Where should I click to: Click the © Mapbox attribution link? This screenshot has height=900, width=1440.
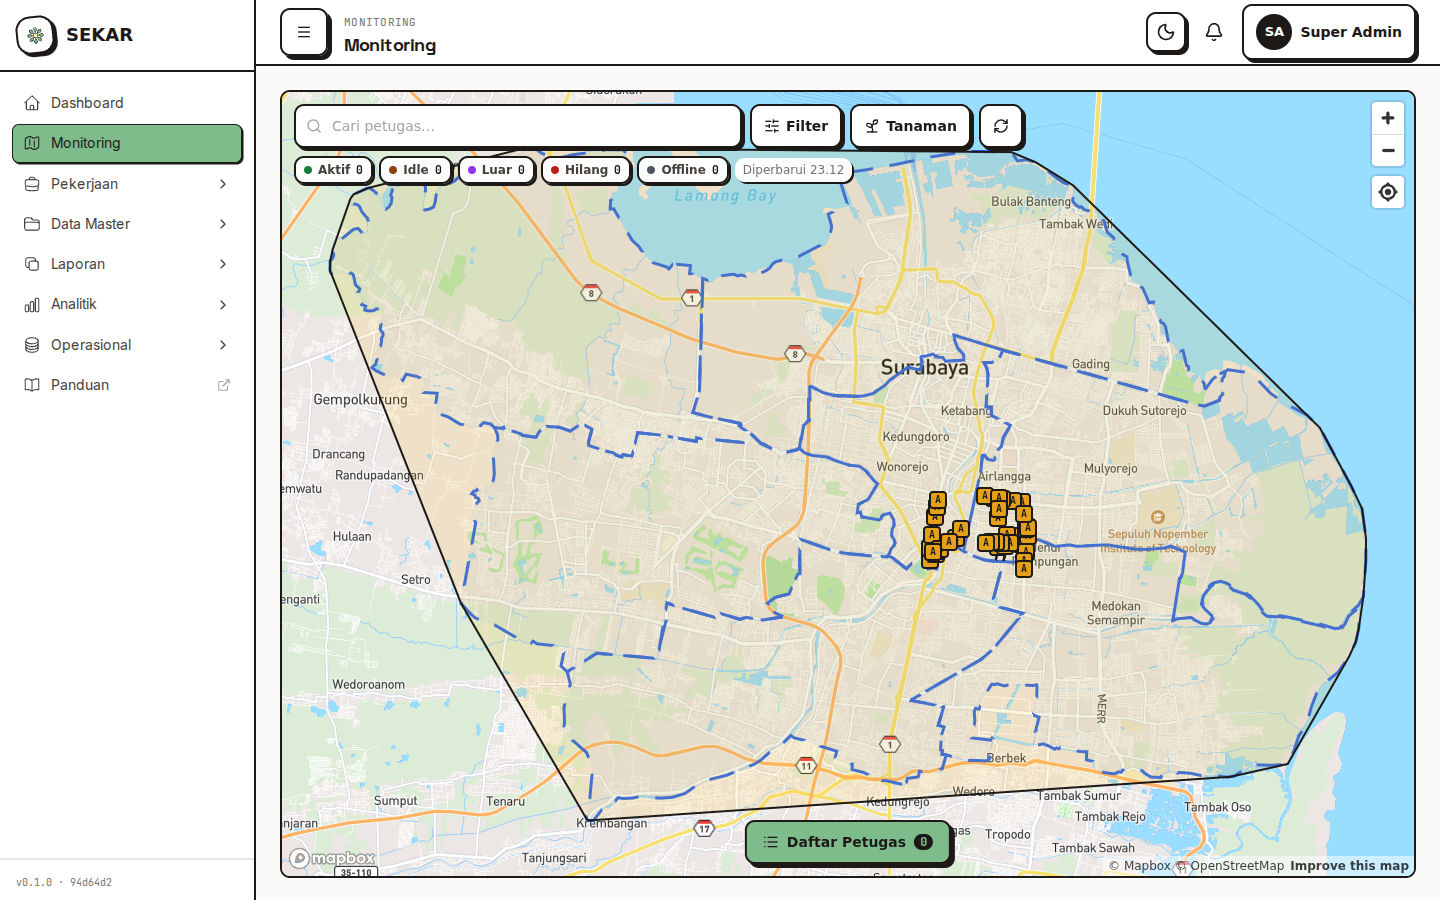coord(1139,866)
